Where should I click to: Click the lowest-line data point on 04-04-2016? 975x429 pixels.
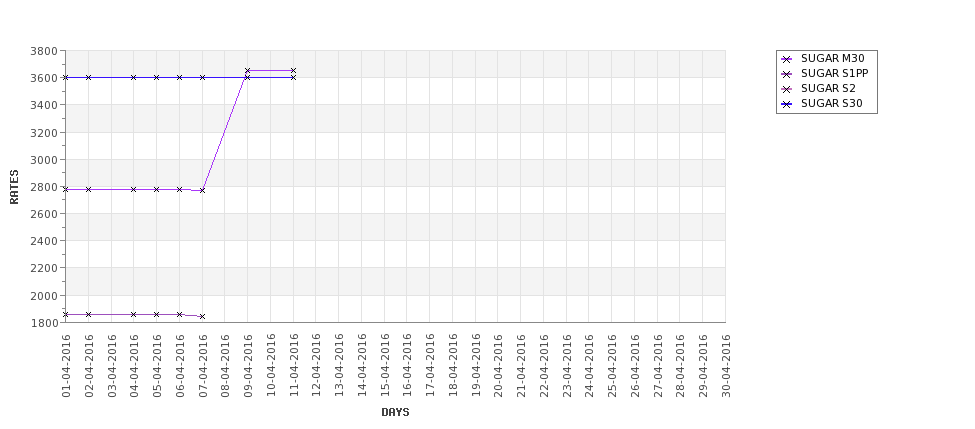(134, 315)
